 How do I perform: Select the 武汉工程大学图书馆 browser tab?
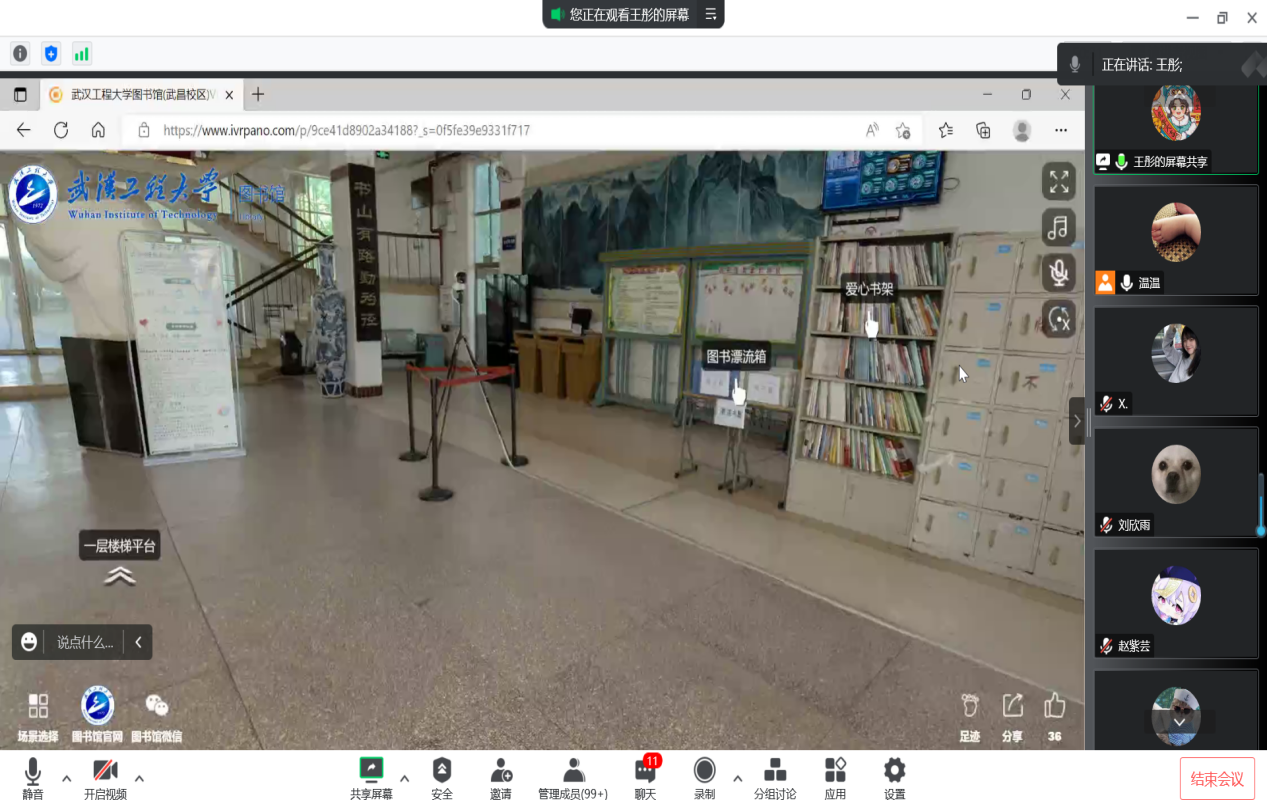[x=140, y=95]
